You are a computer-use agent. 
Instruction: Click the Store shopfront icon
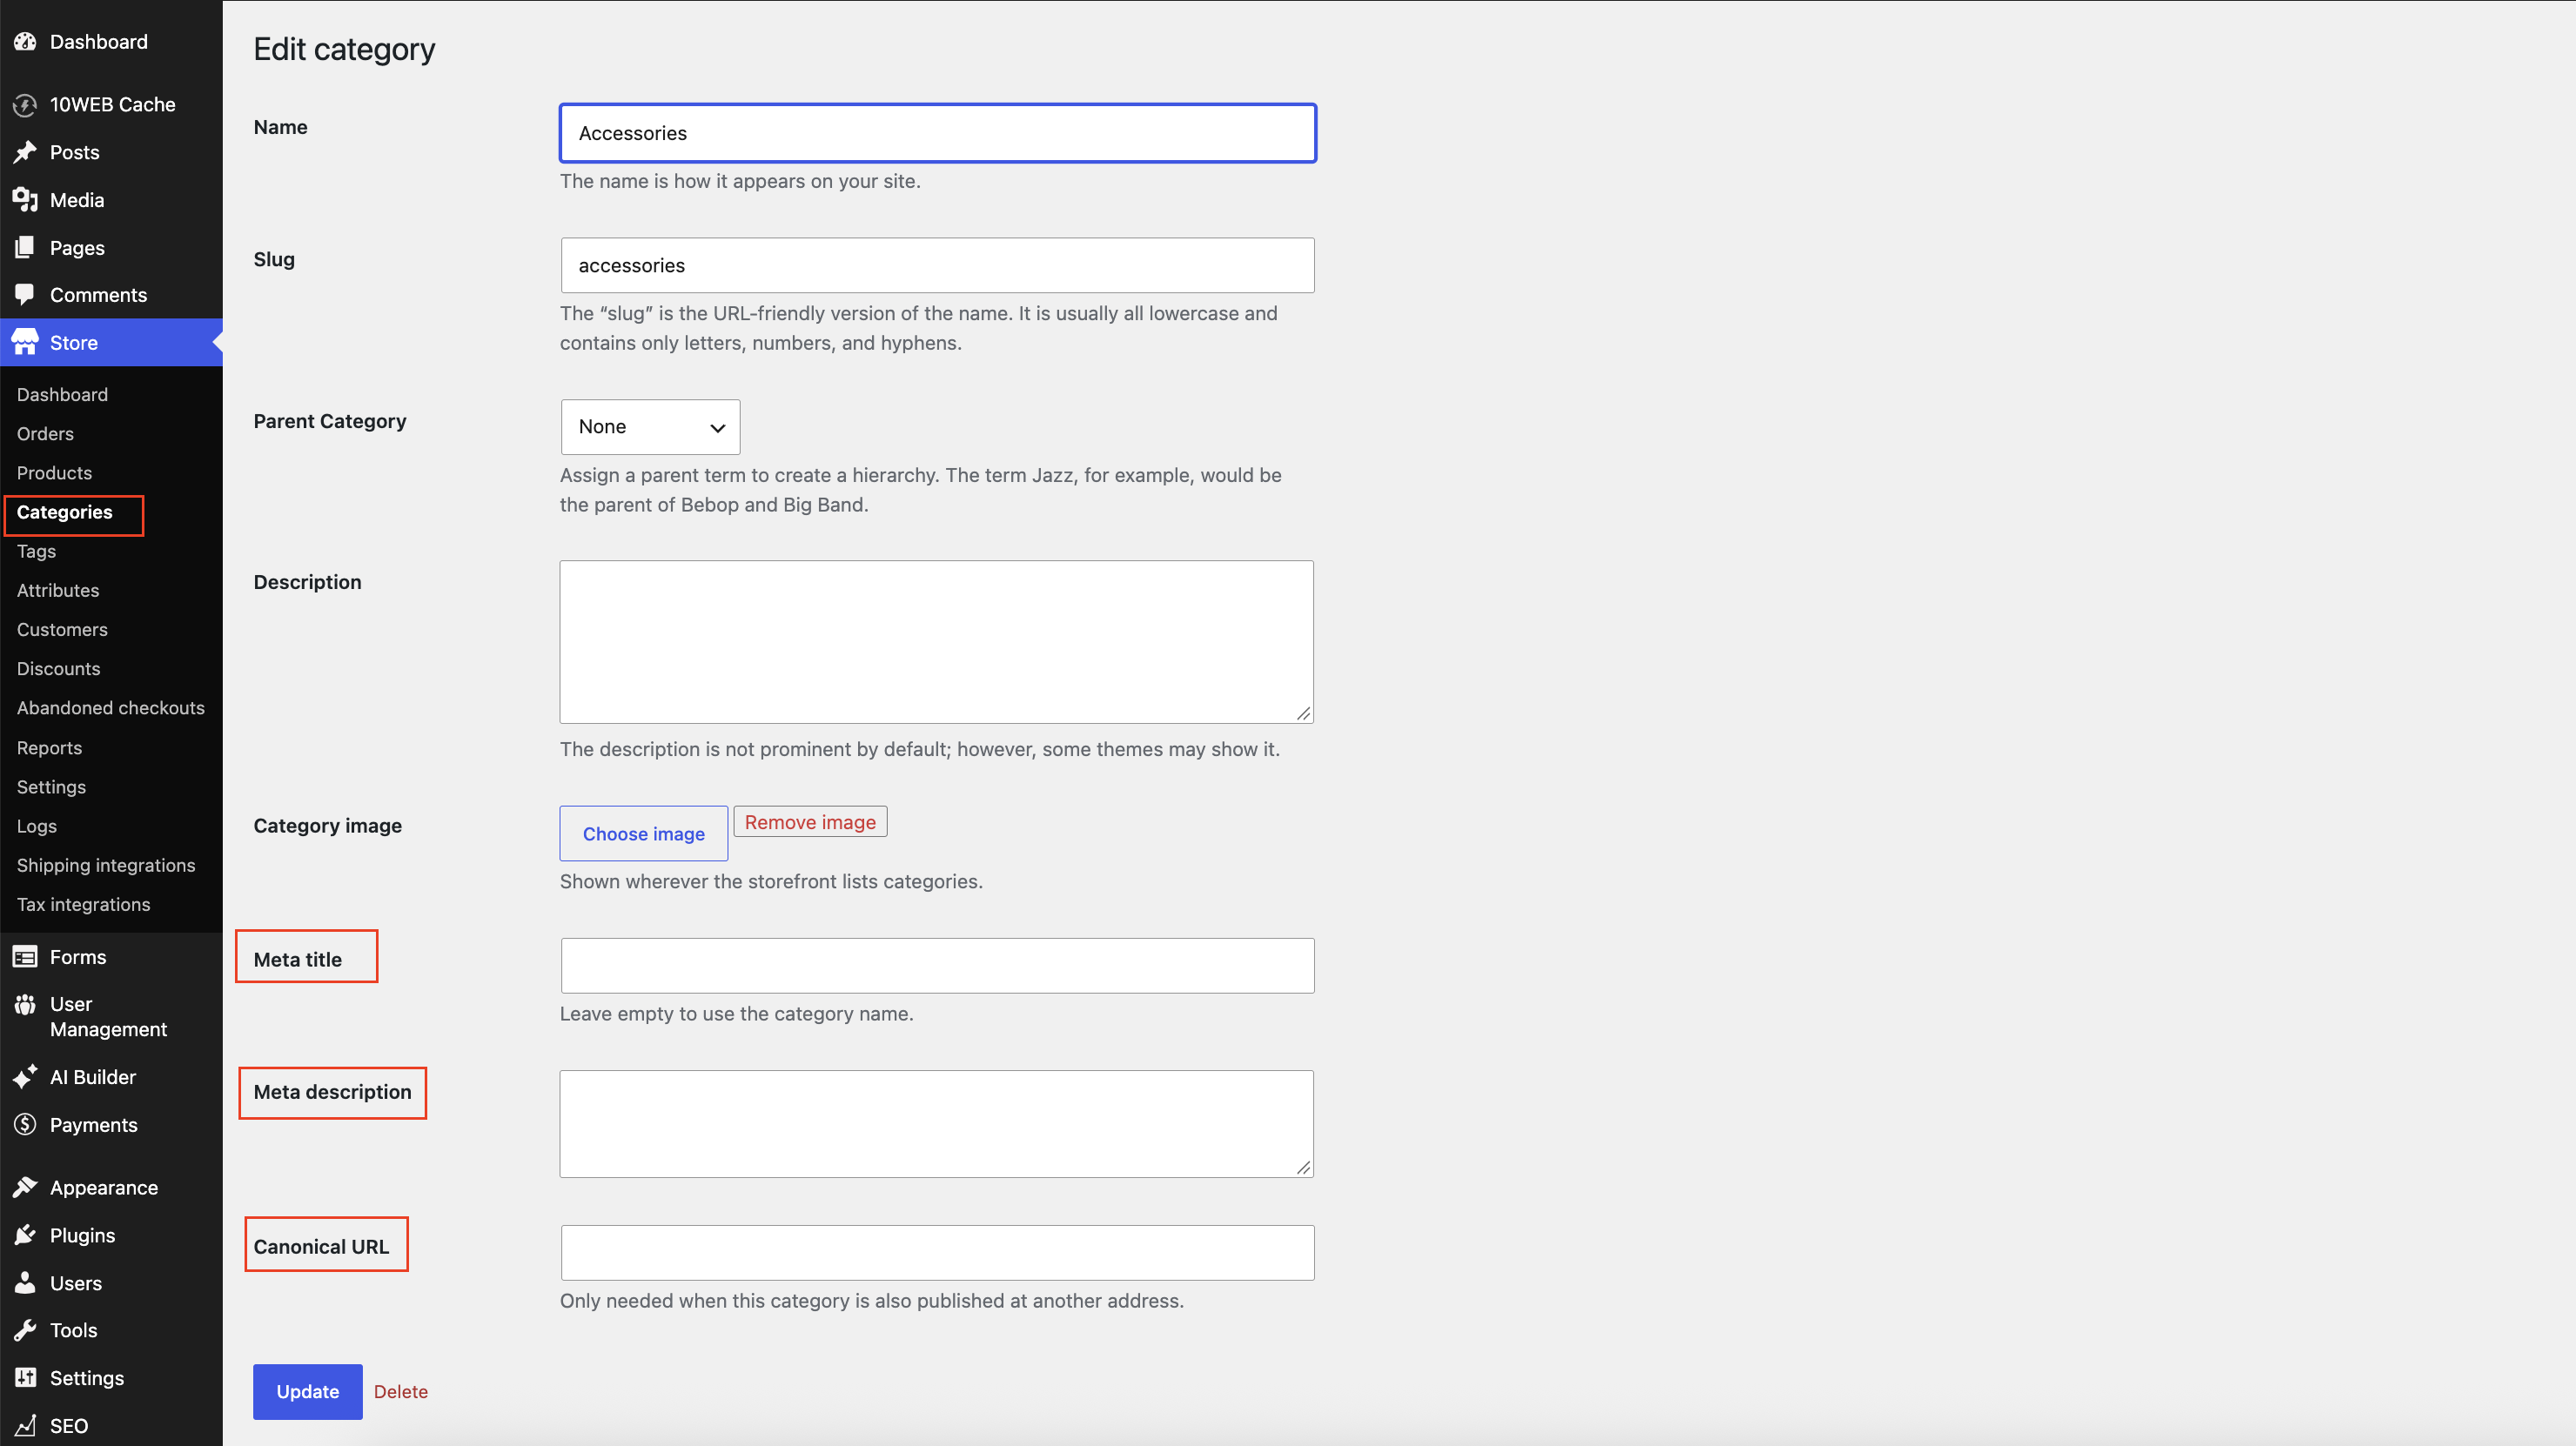point(25,343)
